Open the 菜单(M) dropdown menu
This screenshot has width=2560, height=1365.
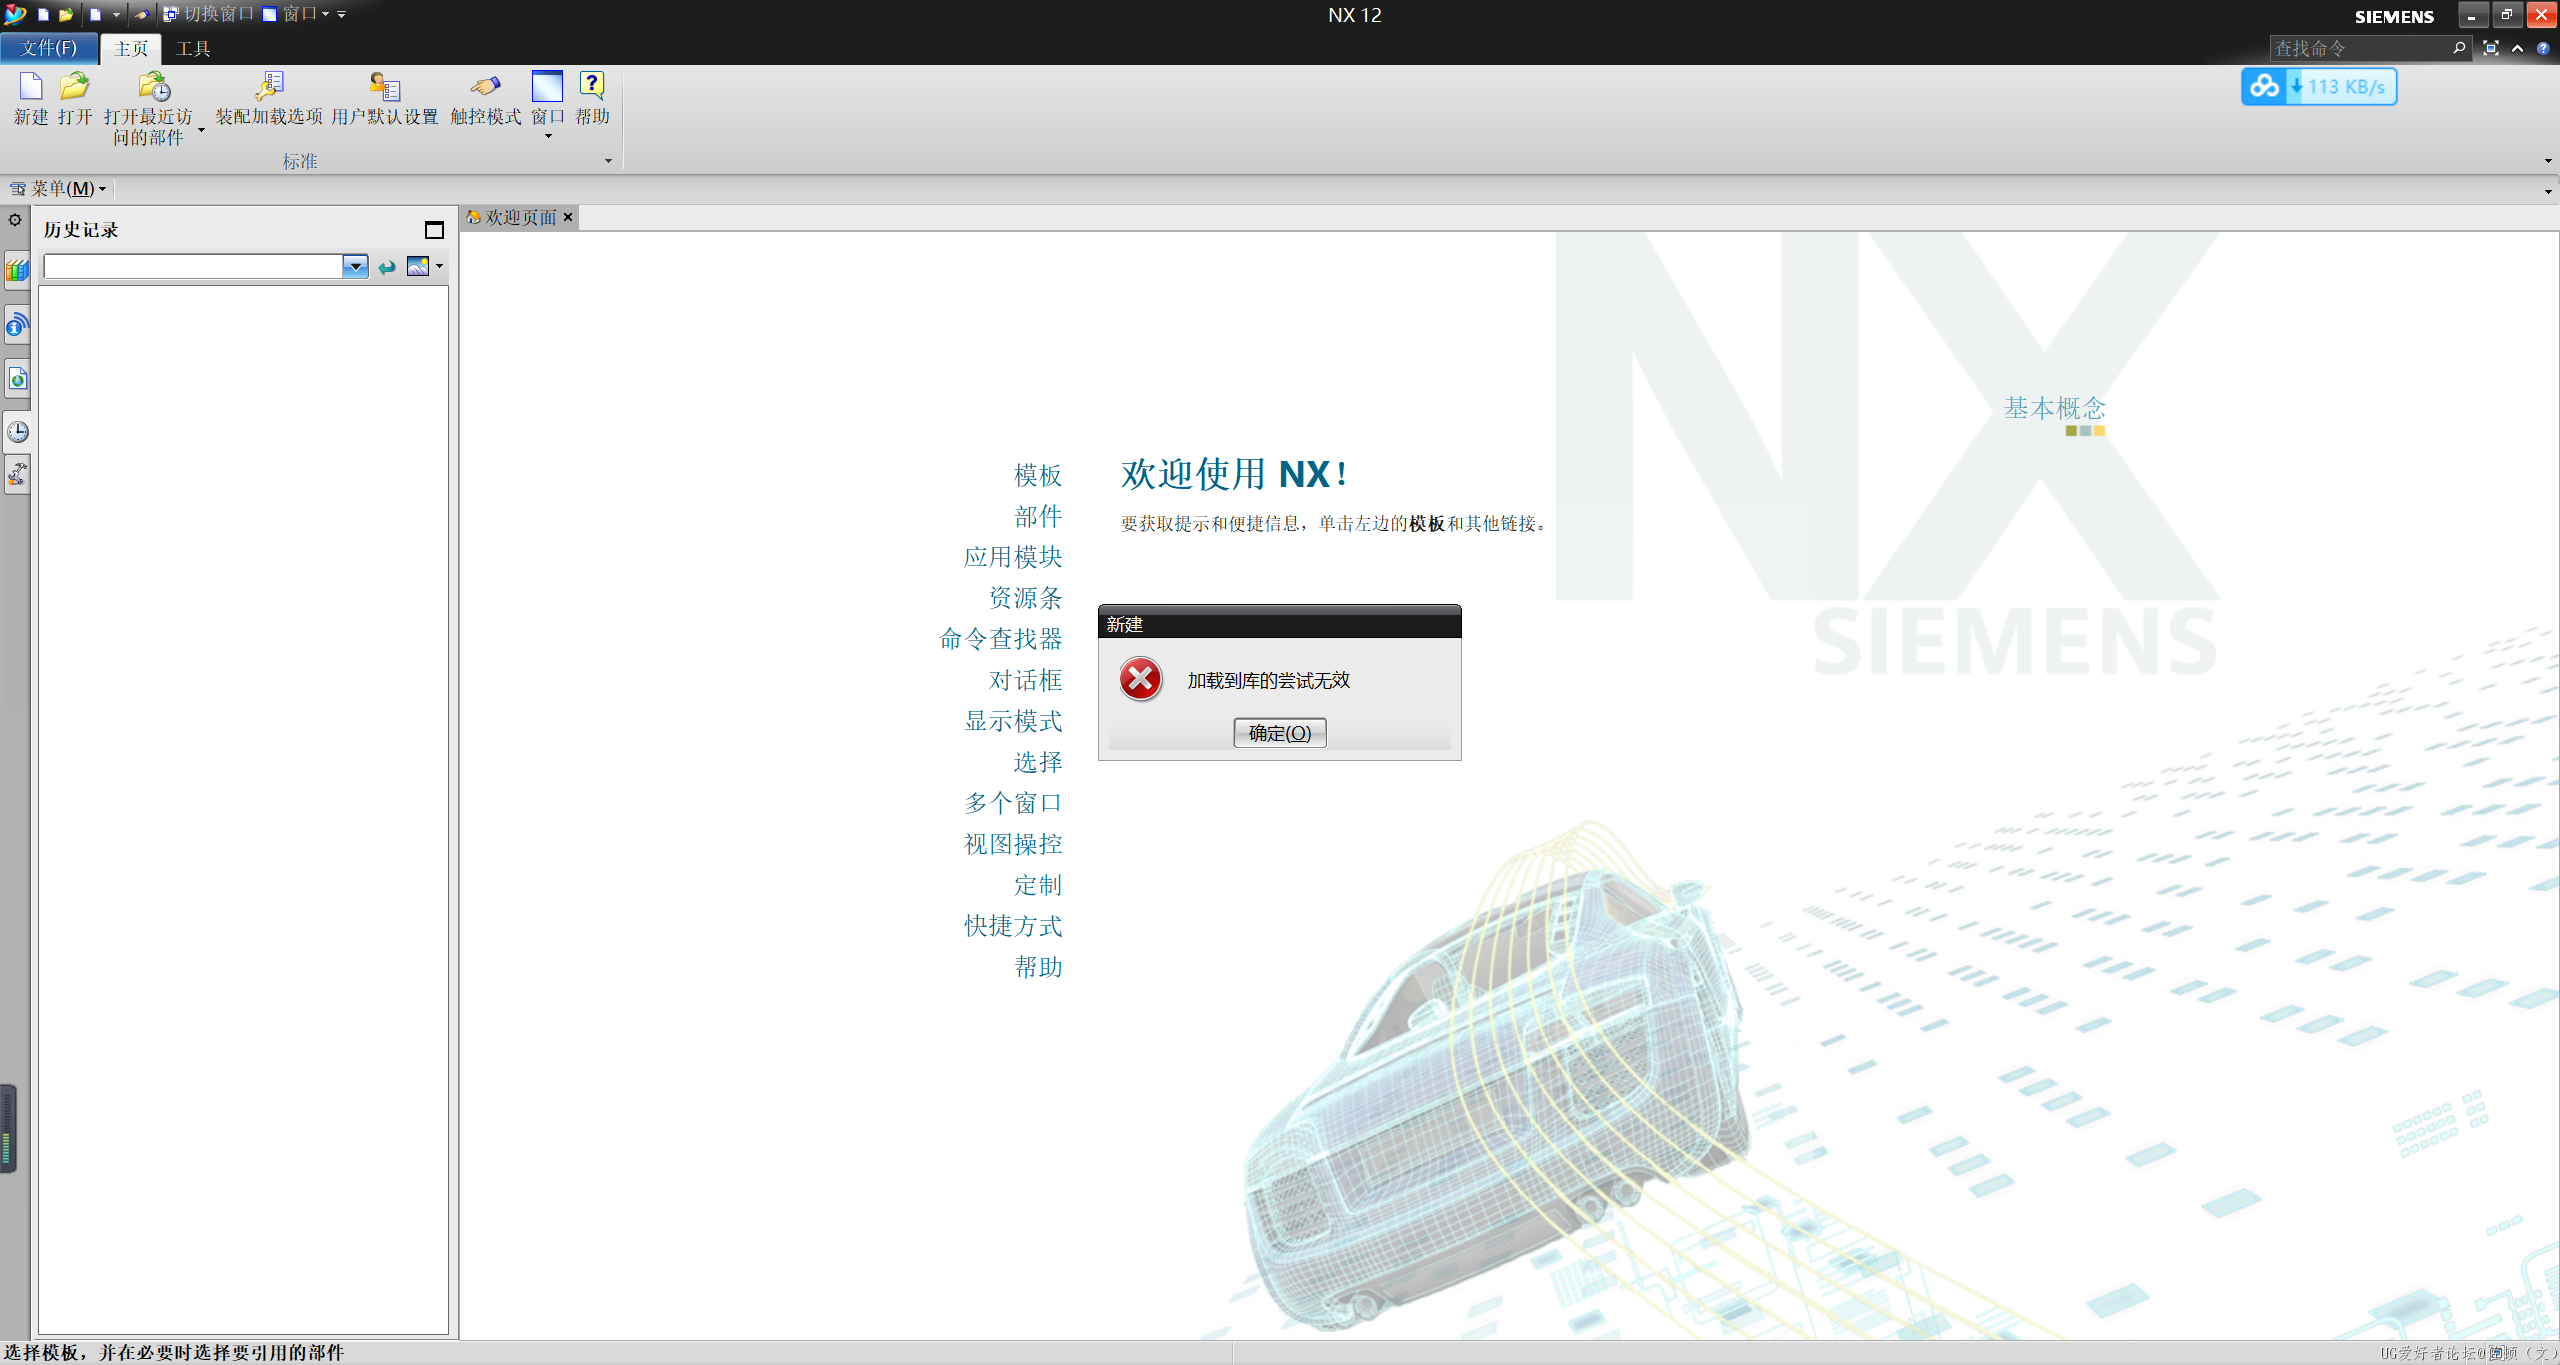[57, 188]
